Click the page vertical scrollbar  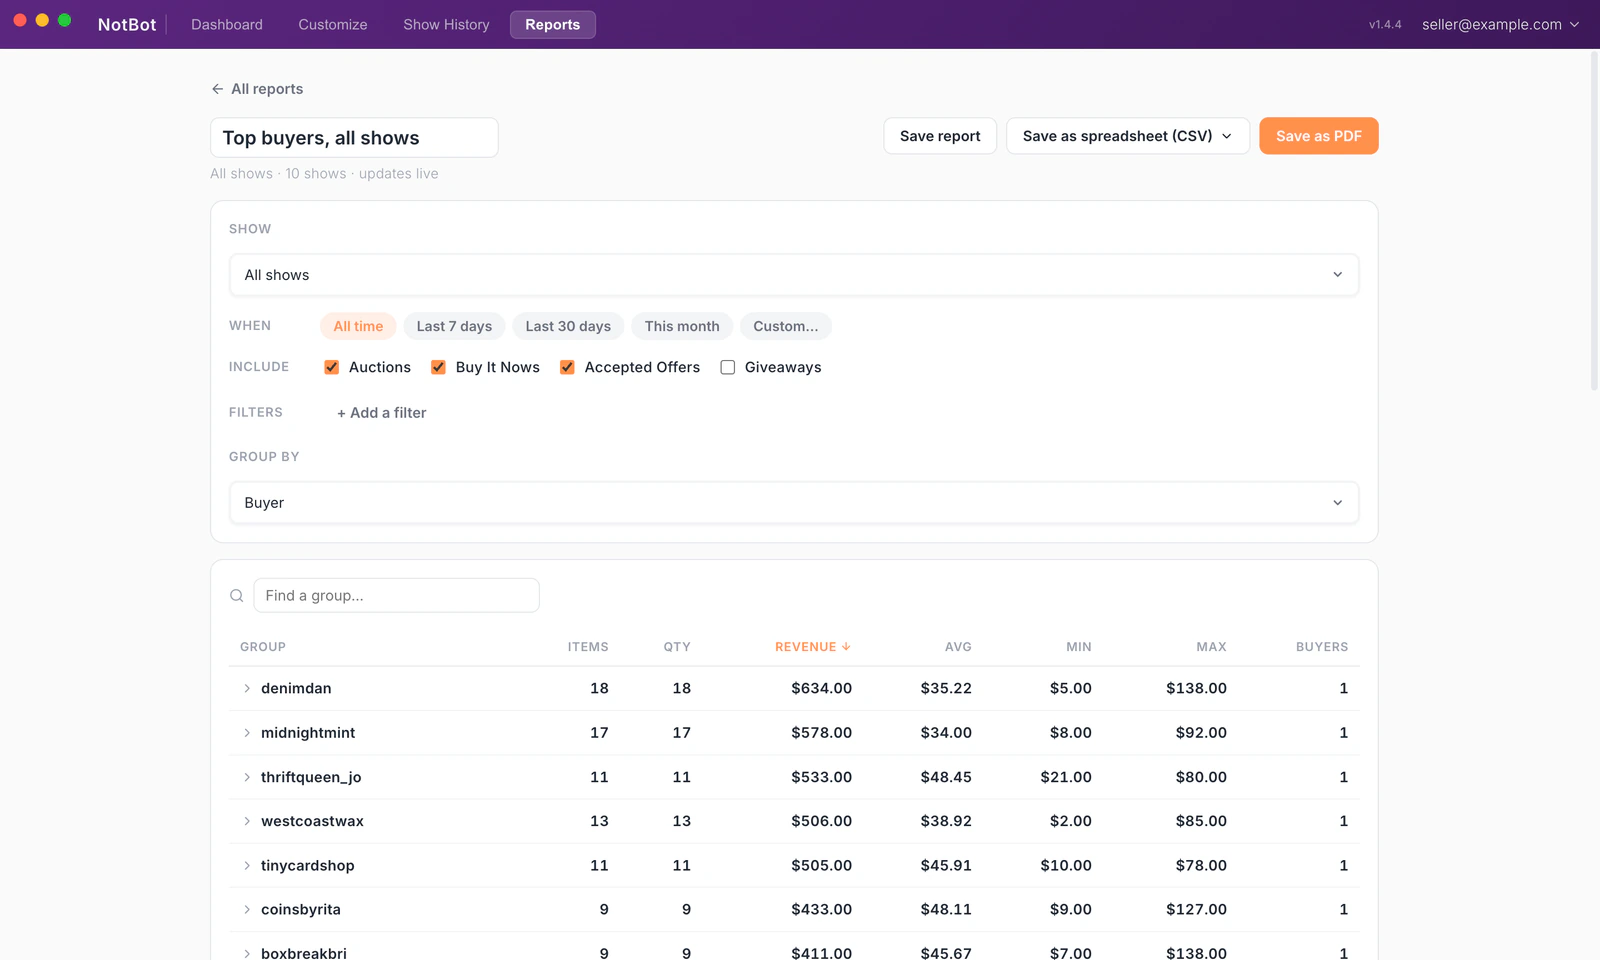1594,220
